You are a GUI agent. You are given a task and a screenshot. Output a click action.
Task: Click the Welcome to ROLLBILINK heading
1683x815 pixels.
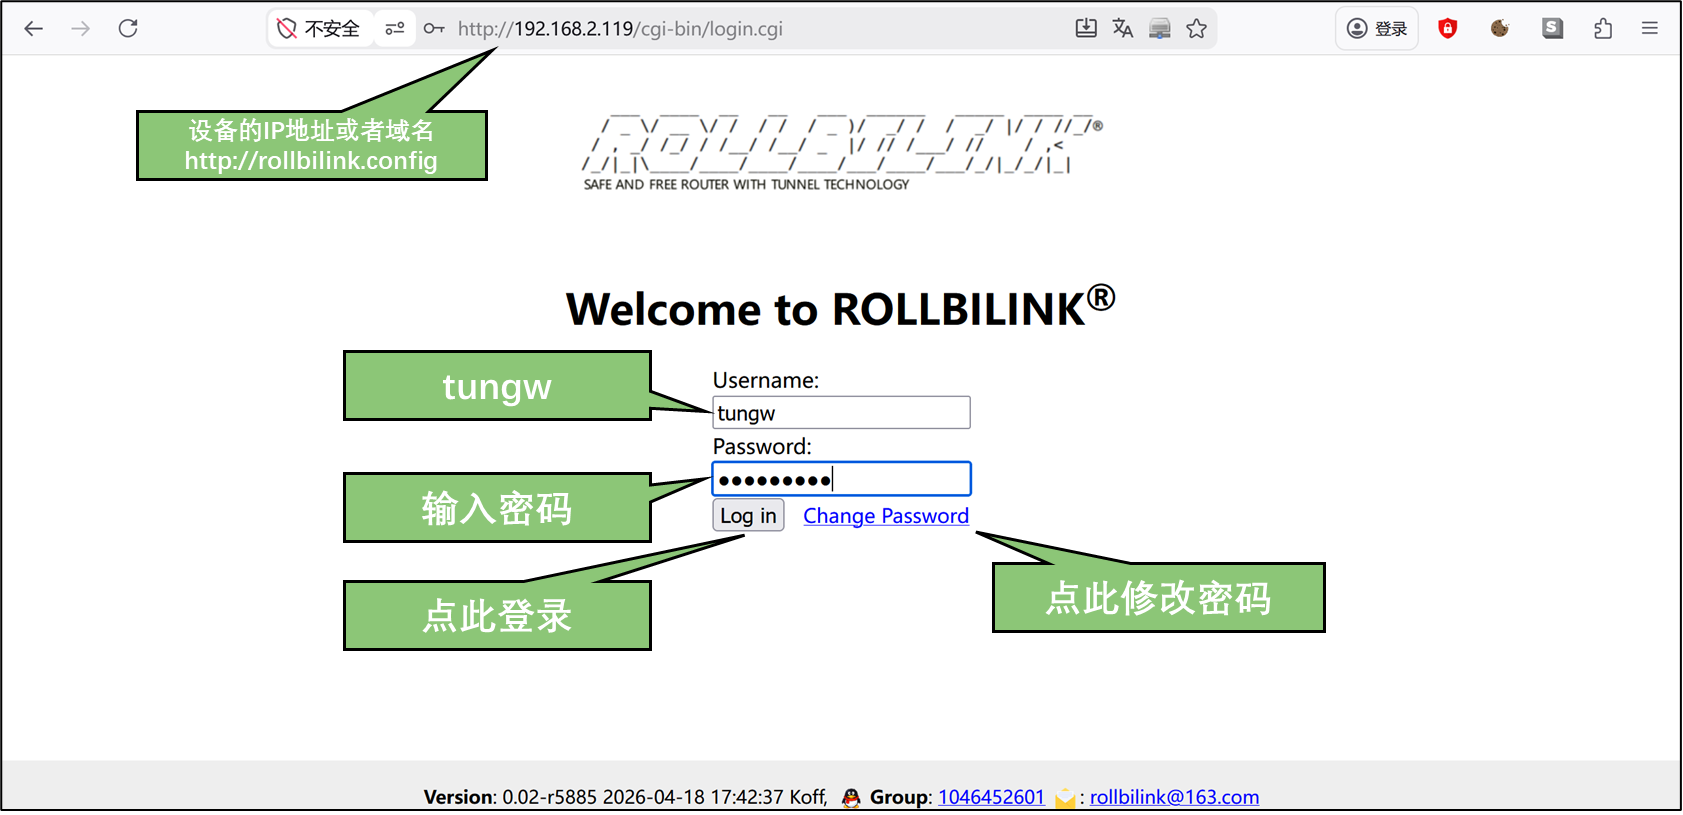841,308
